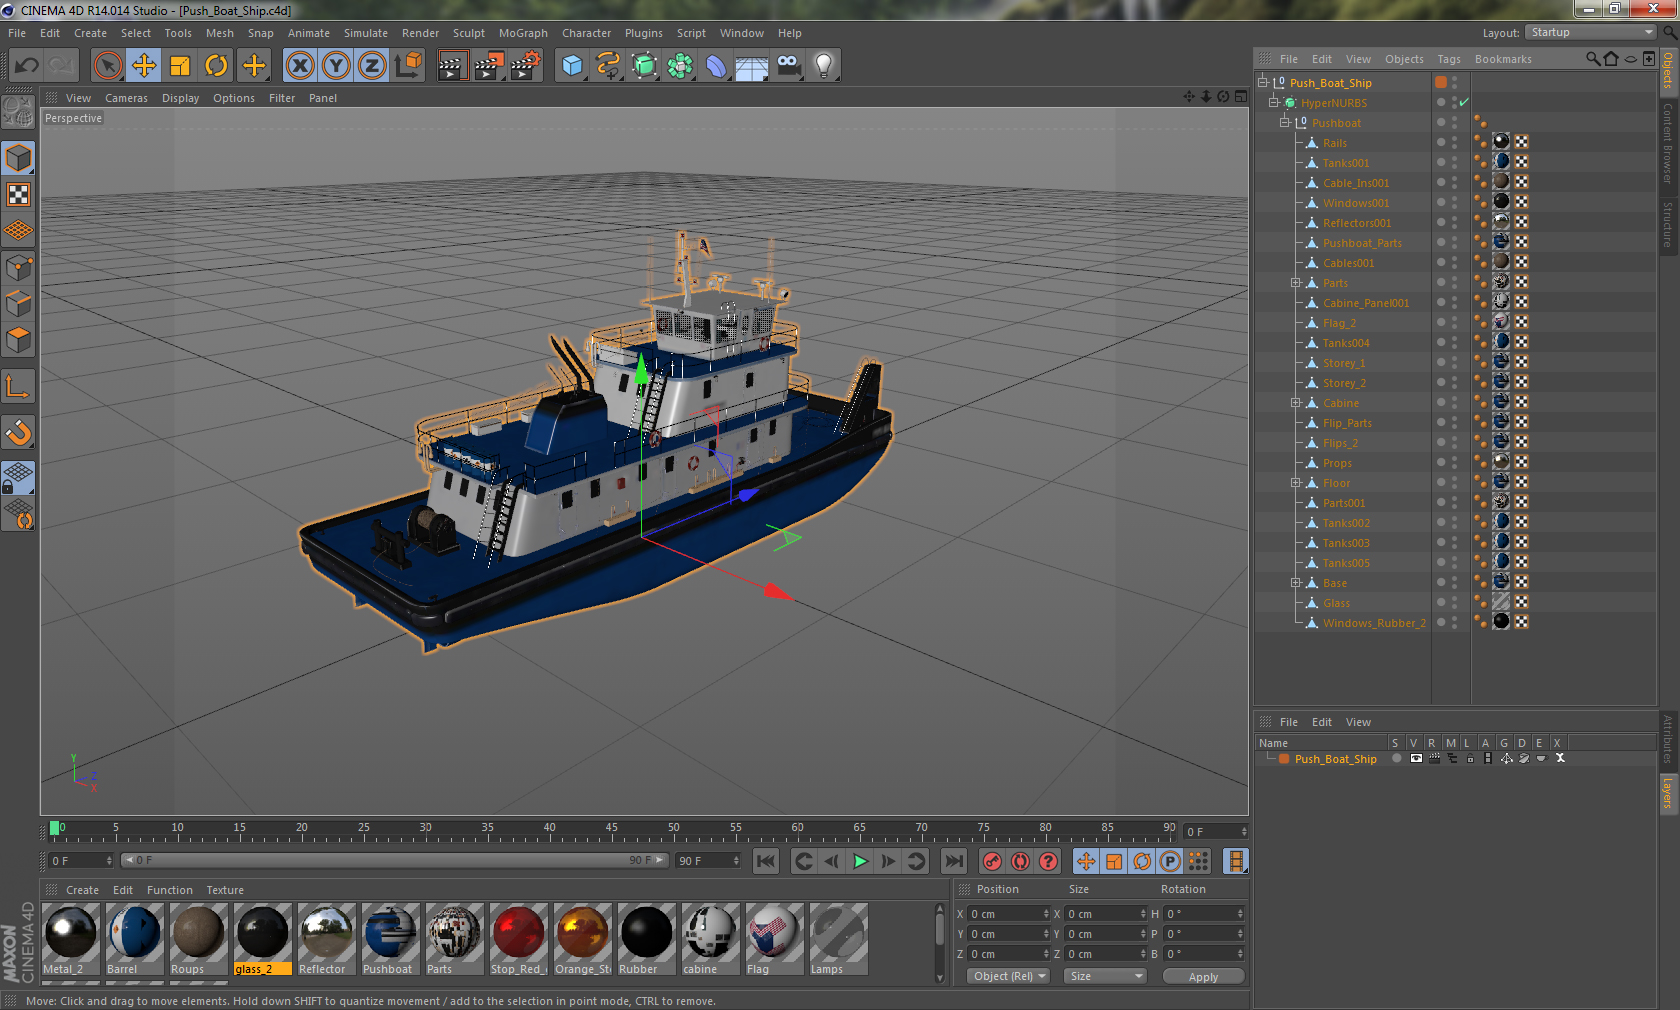Toggle Autokeying button

(1020, 861)
